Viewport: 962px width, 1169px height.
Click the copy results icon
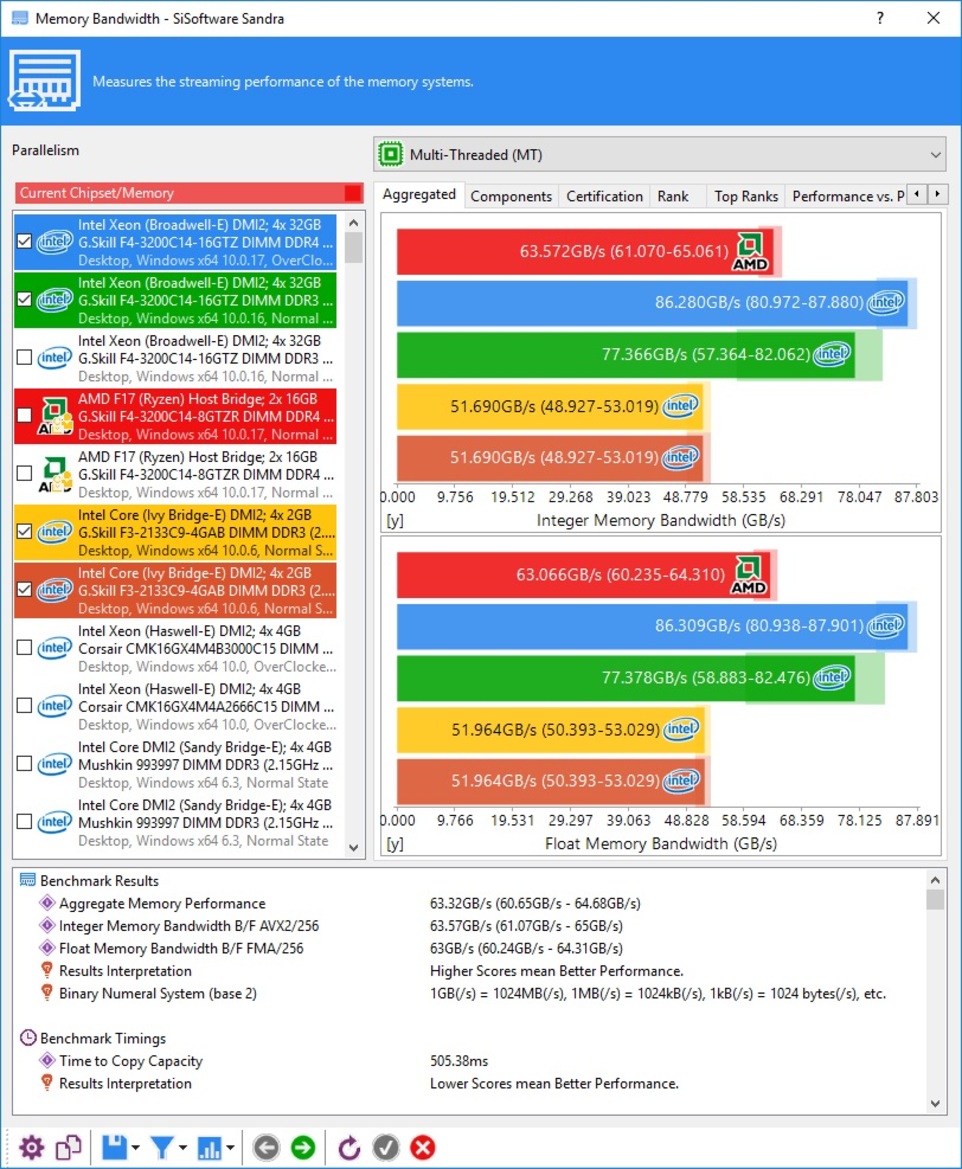(69, 1147)
